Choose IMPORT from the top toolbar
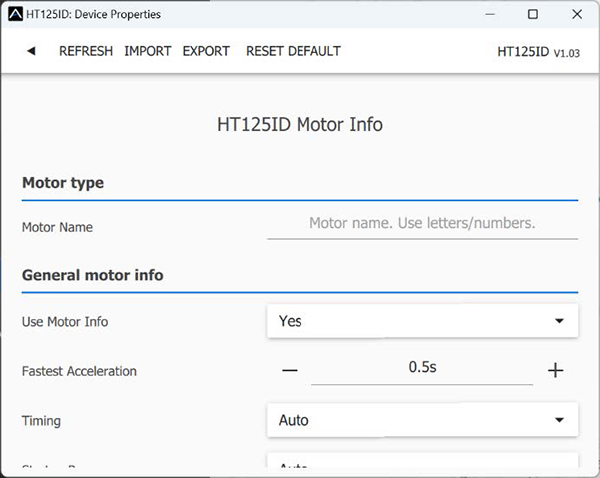600x478 pixels. tap(147, 51)
